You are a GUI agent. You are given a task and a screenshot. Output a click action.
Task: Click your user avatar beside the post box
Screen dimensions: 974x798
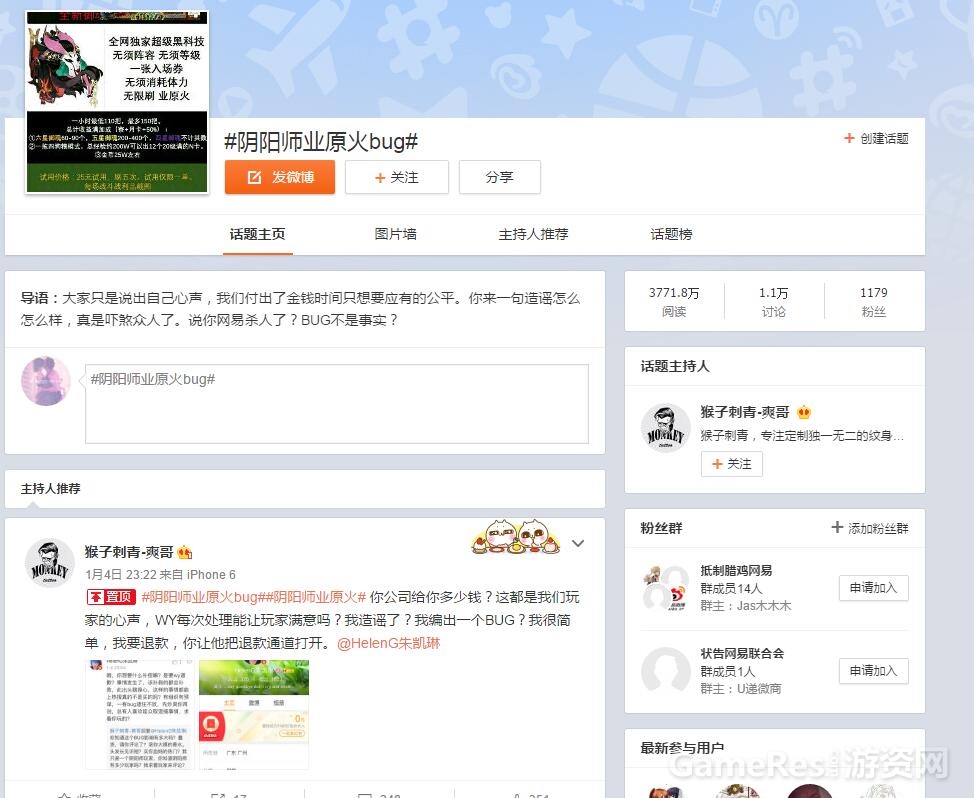tap(46, 381)
